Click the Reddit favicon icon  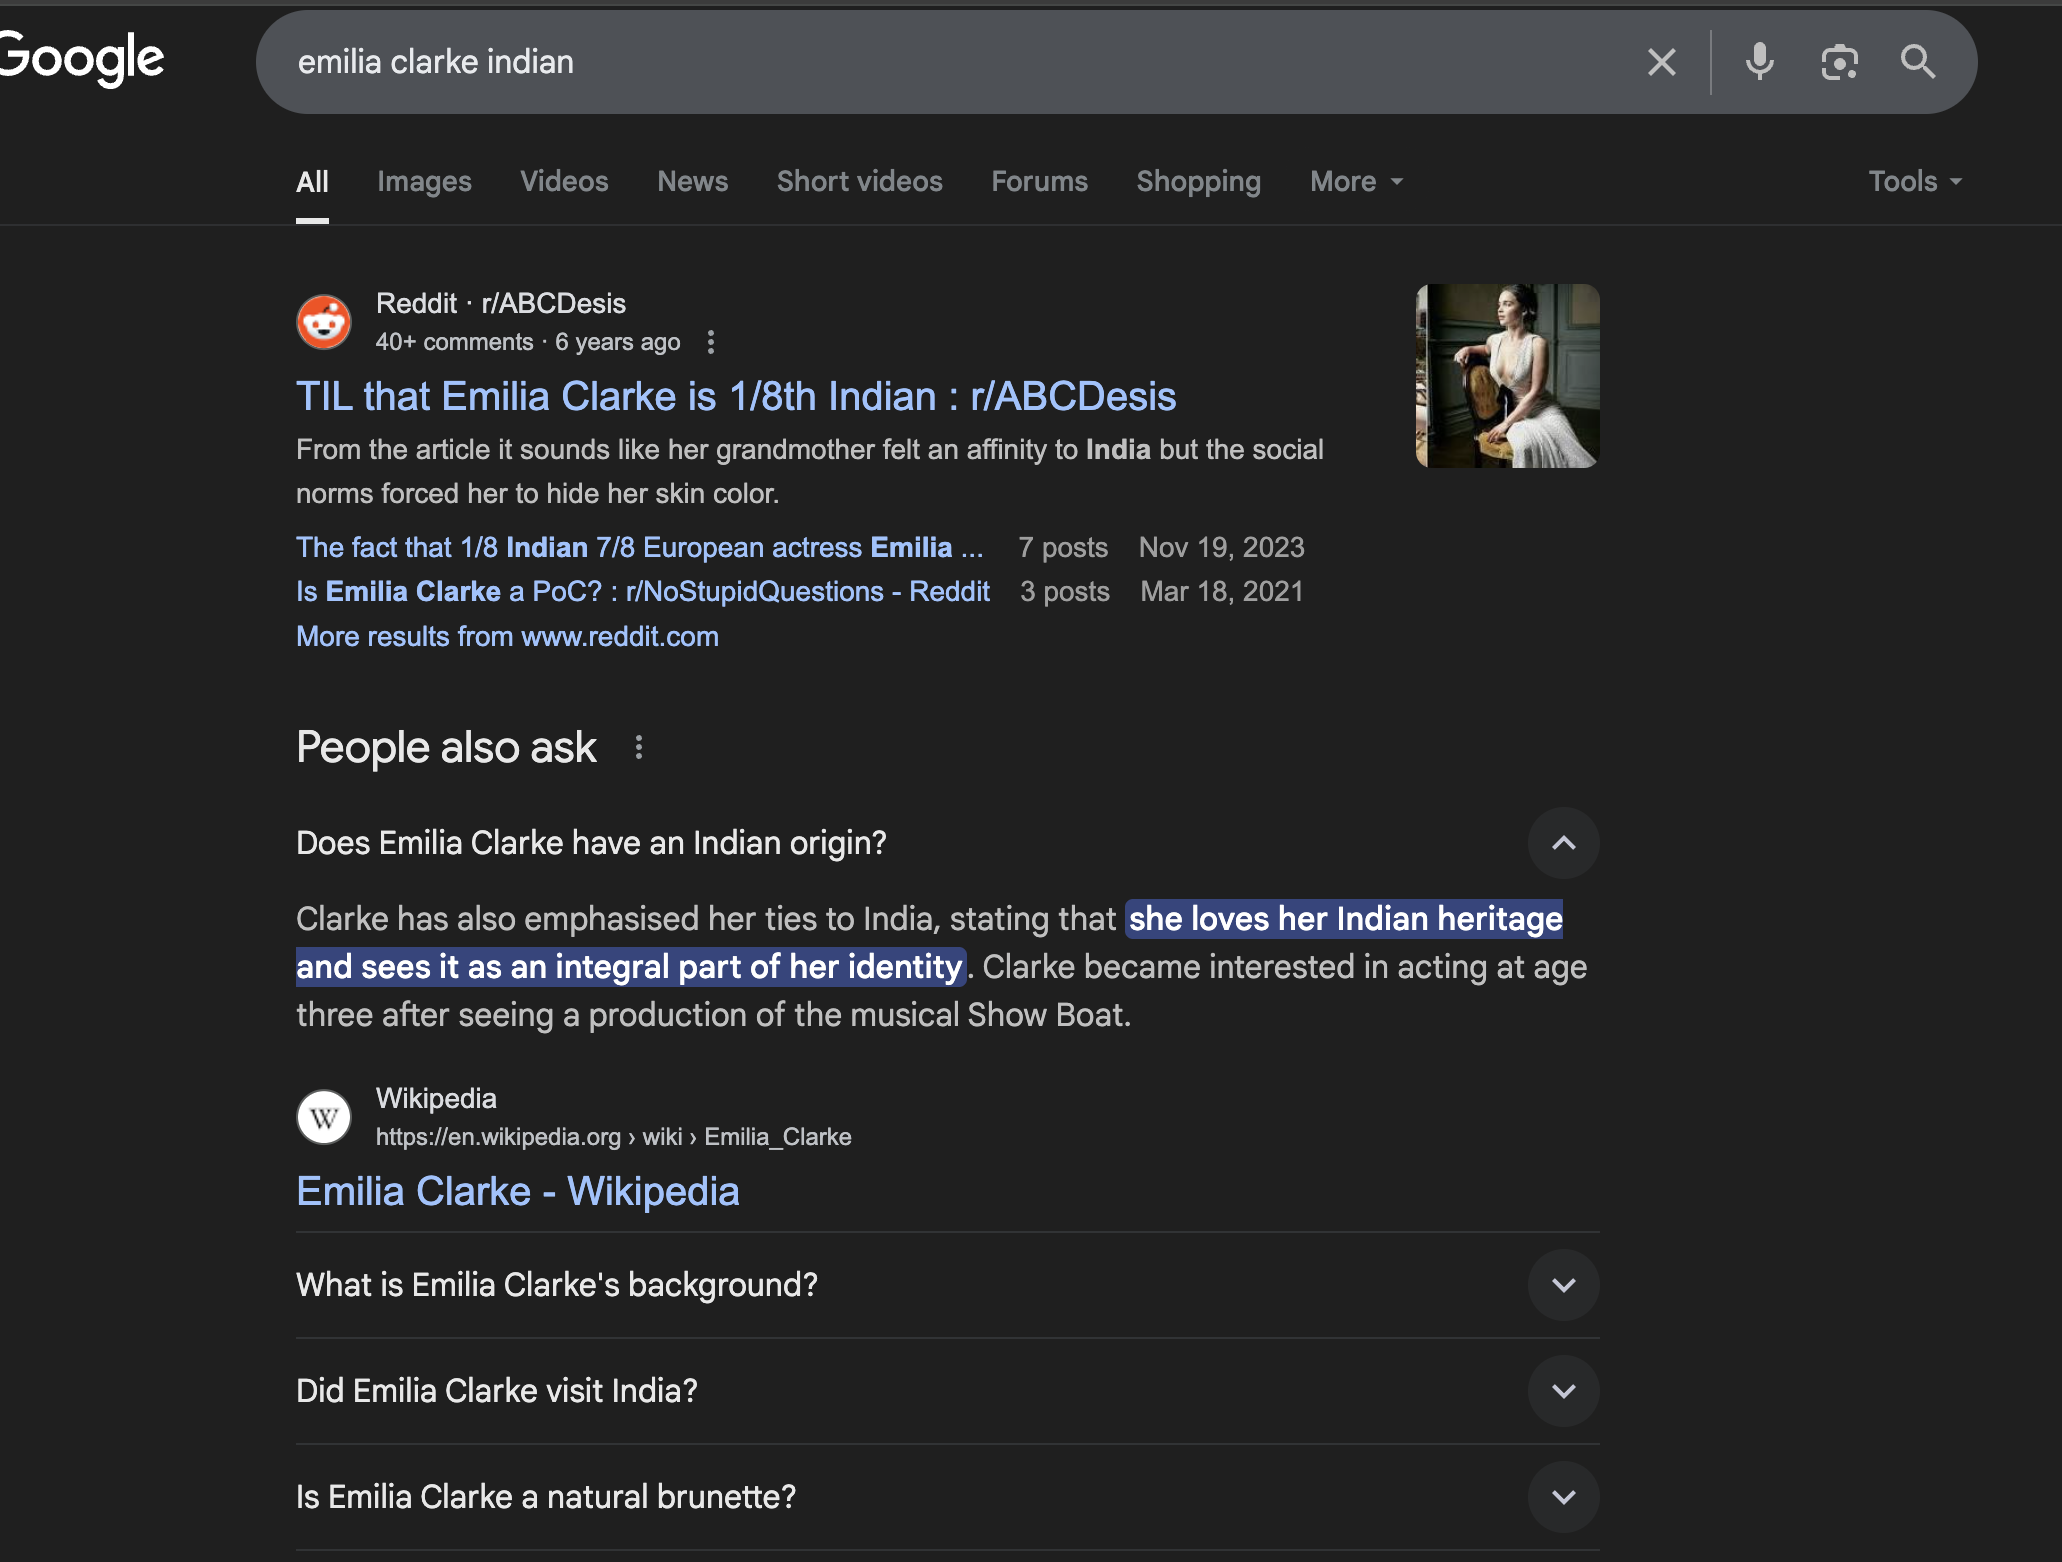click(324, 322)
